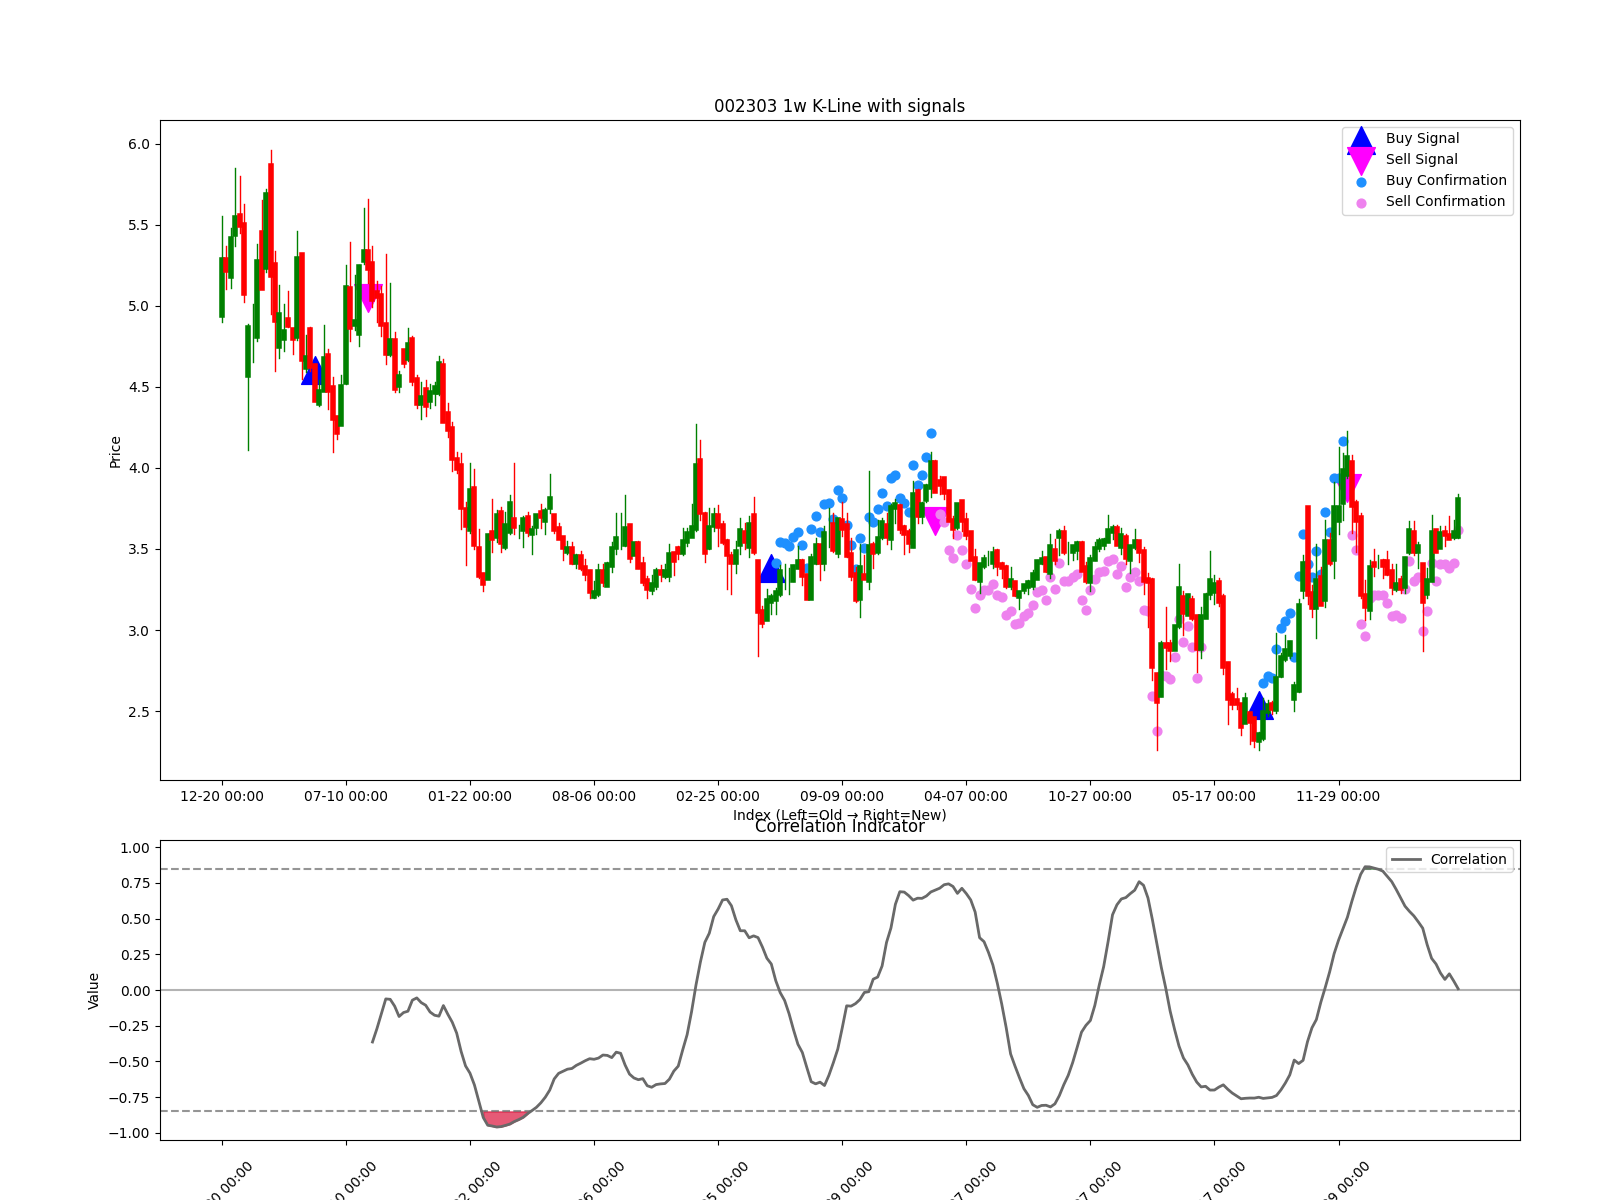
Task: Select the sell signal triangle near price 3.7
Action: [x=935, y=521]
